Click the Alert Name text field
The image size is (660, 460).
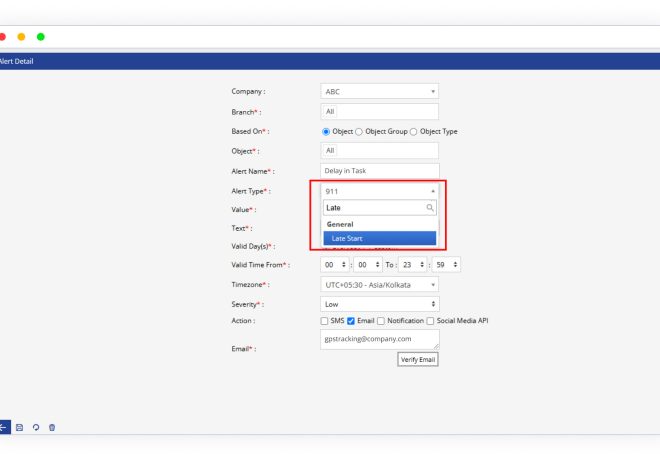(x=379, y=171)
